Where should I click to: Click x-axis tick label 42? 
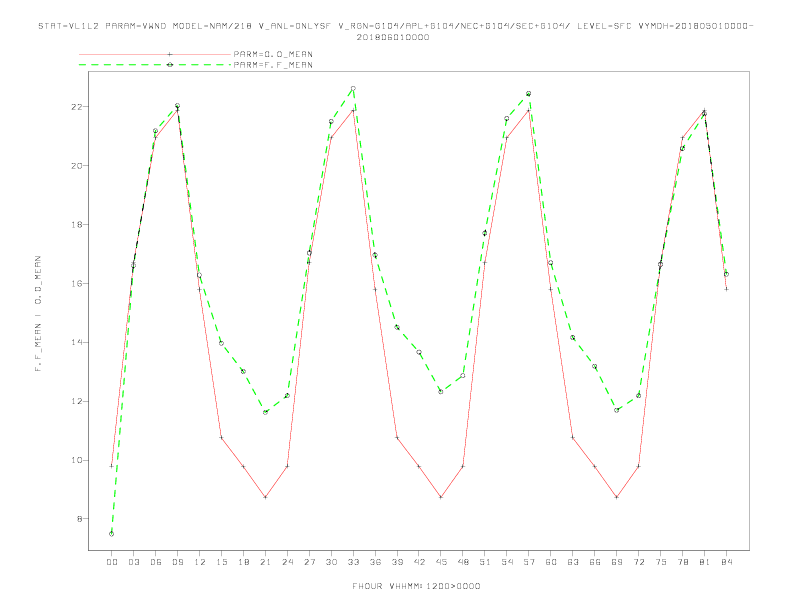(x=419, y=562)
